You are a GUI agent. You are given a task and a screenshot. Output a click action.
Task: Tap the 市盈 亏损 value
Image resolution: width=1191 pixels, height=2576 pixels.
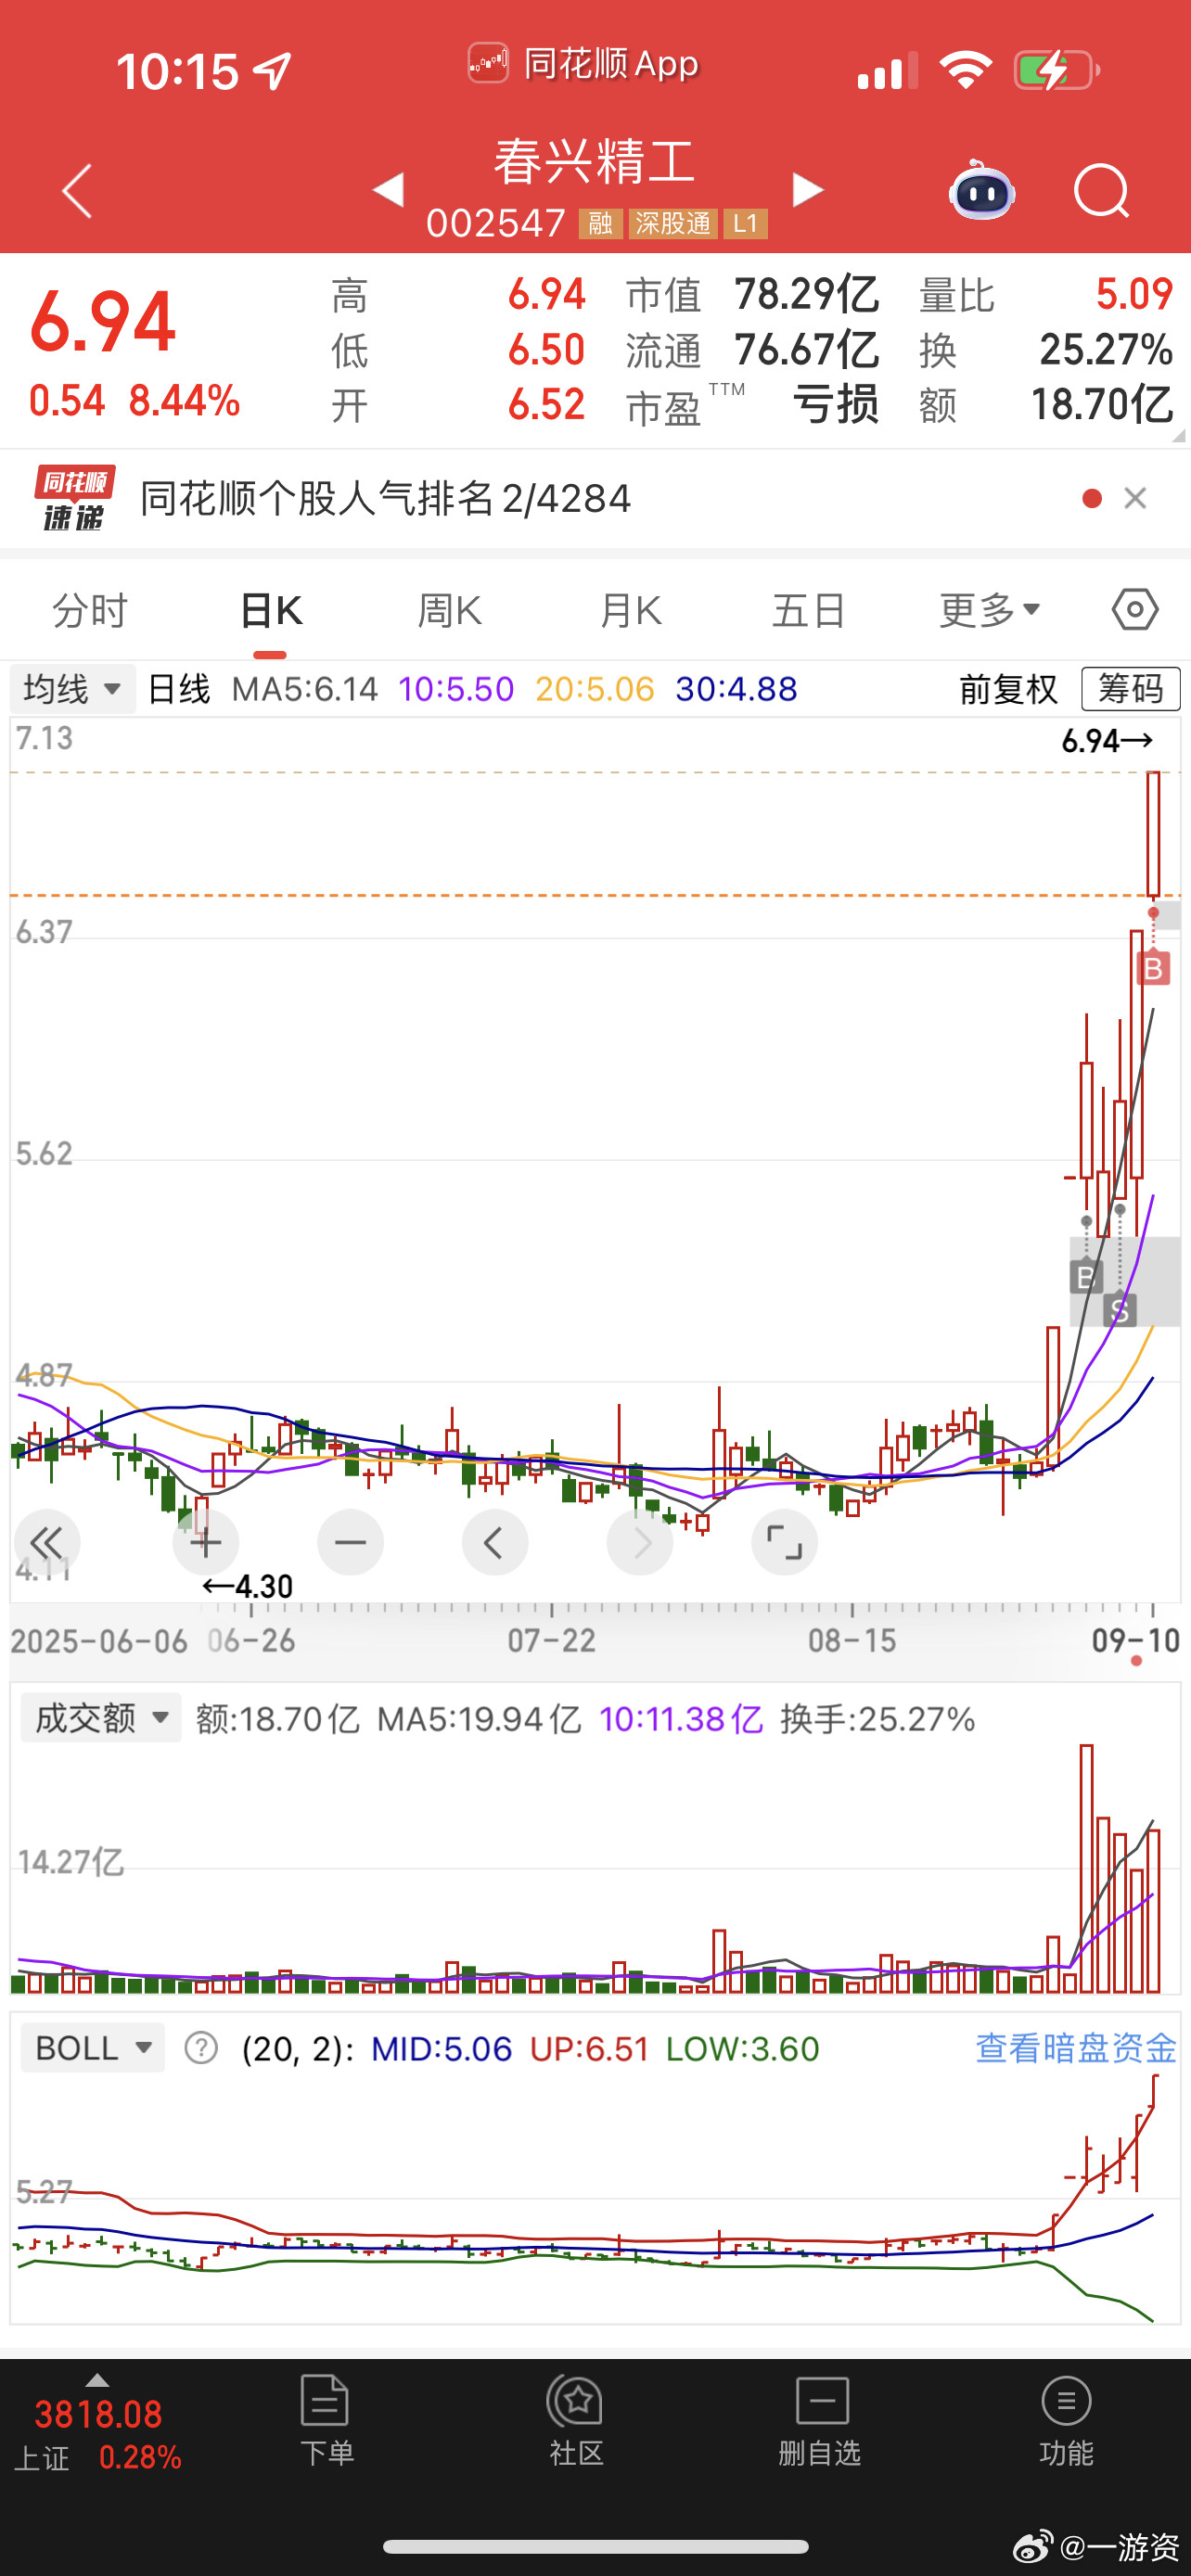(x=834, y=405)
